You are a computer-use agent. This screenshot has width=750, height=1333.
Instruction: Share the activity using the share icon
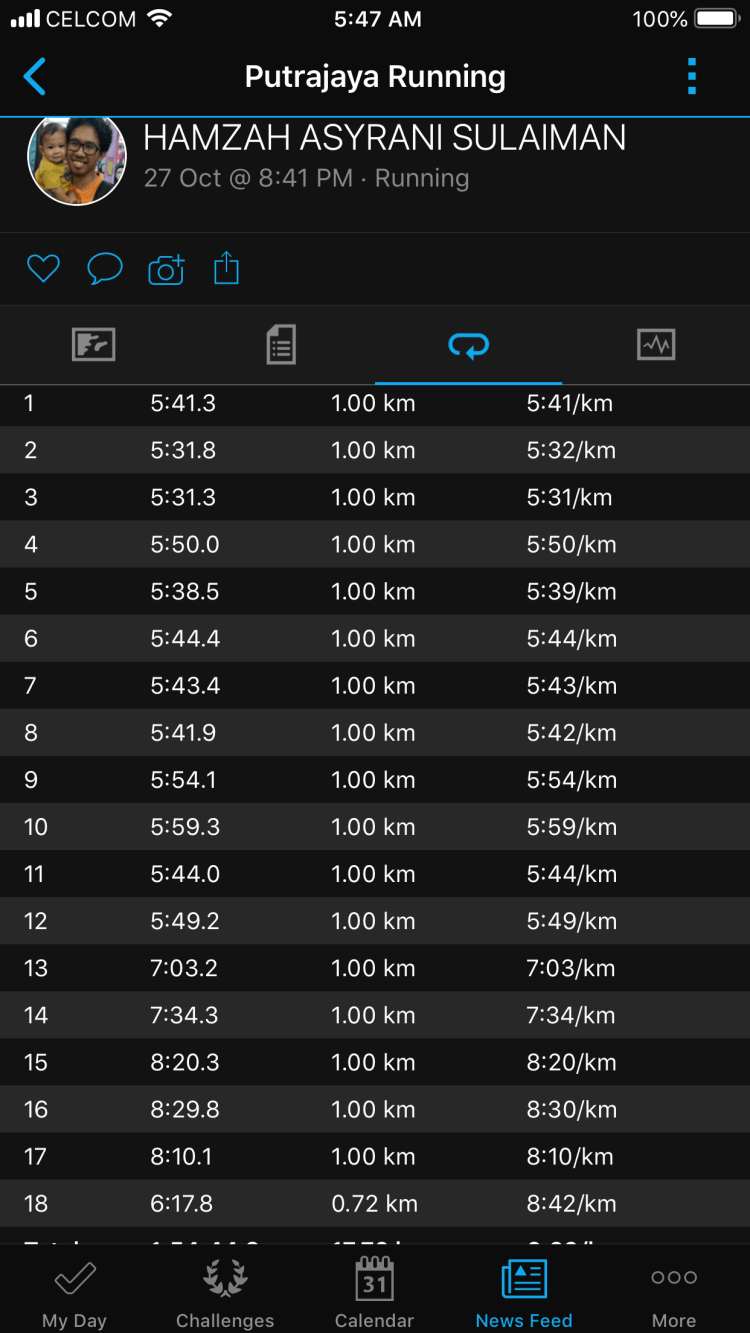point(227,268)
